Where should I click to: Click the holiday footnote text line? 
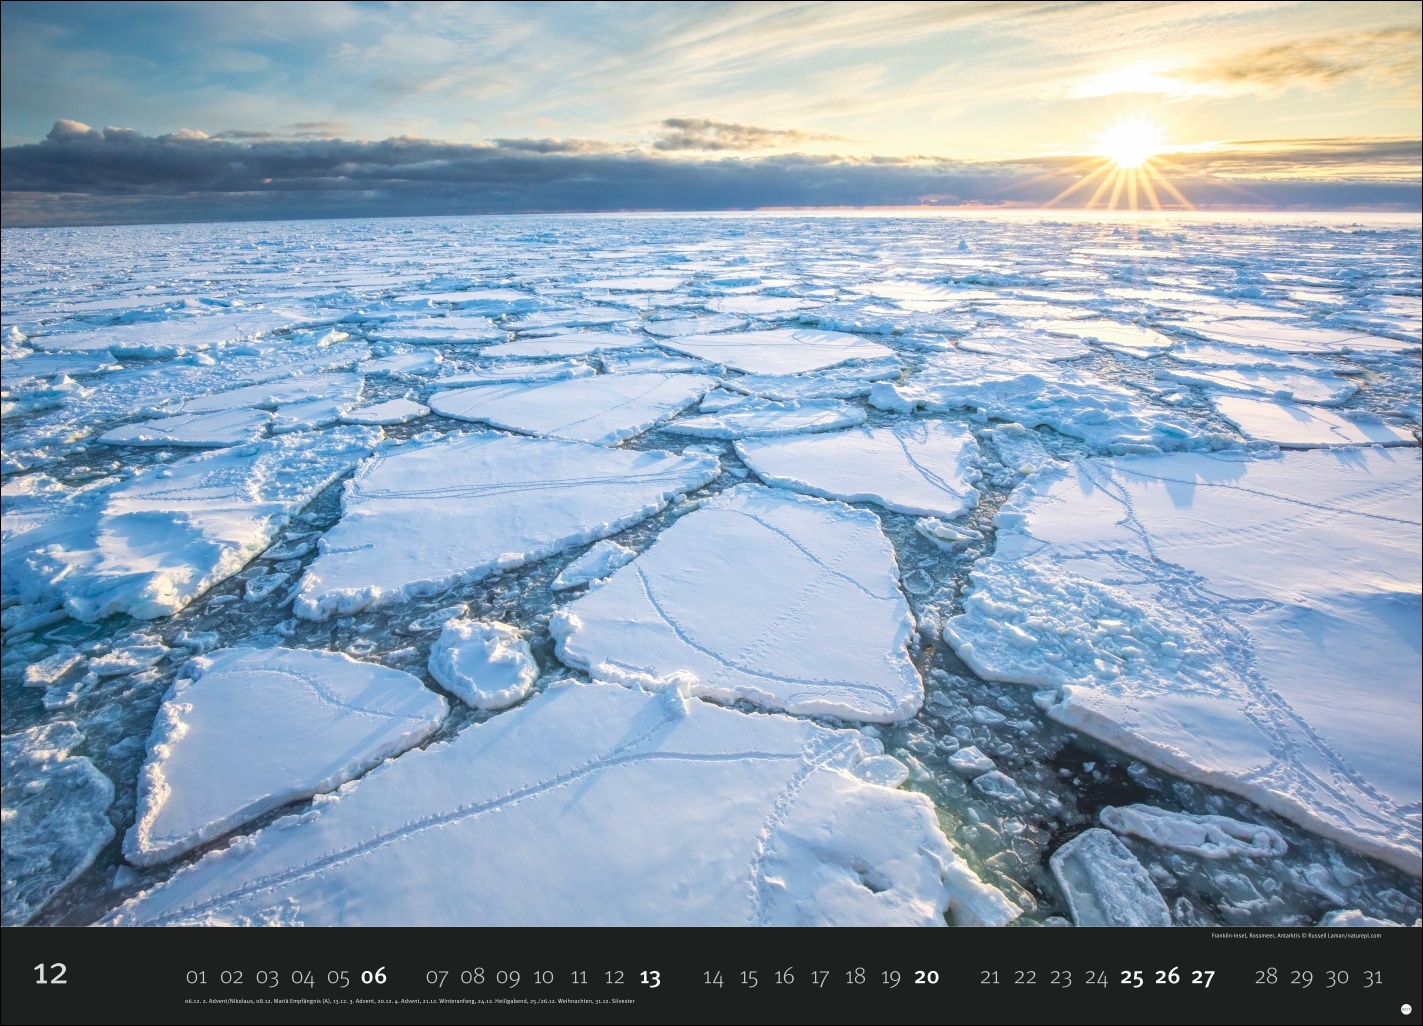[409, 1001]
